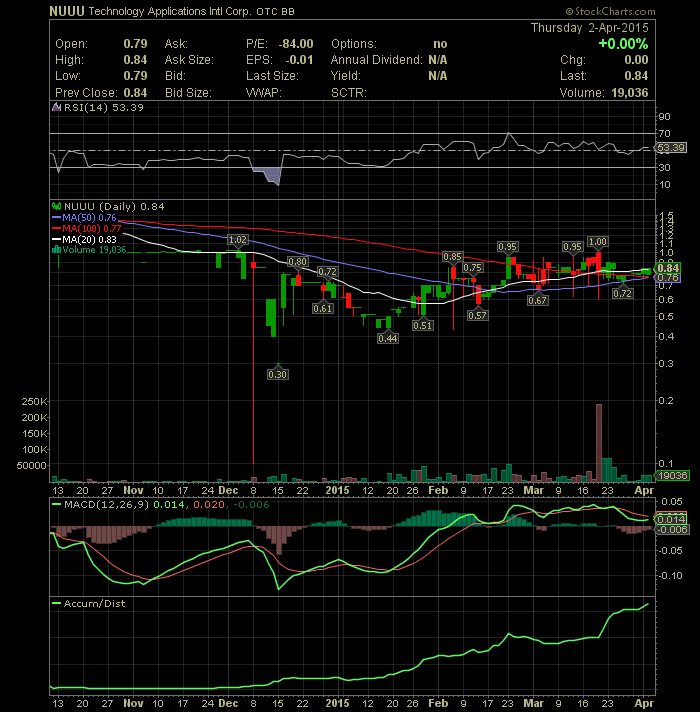Click the RSI(14) 53.39 panel label

[x=104, y=108]
